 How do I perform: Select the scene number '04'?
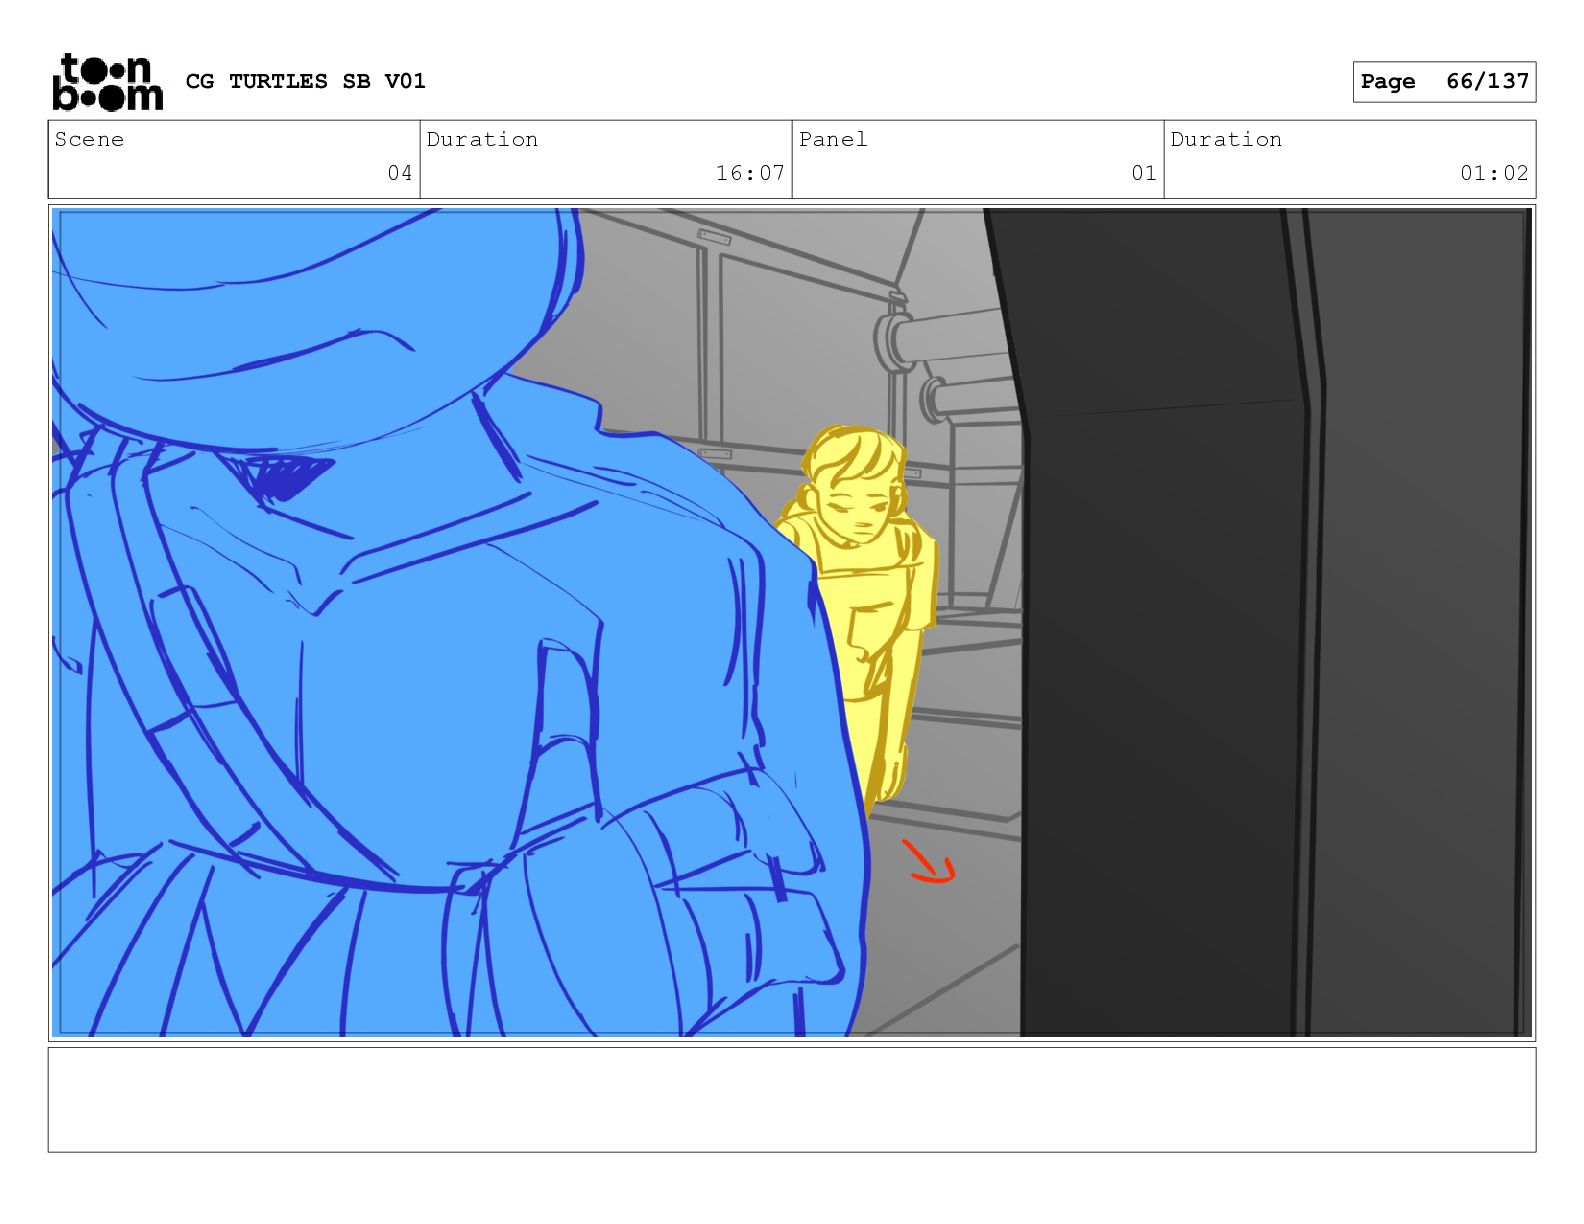(x=400, y=173)
